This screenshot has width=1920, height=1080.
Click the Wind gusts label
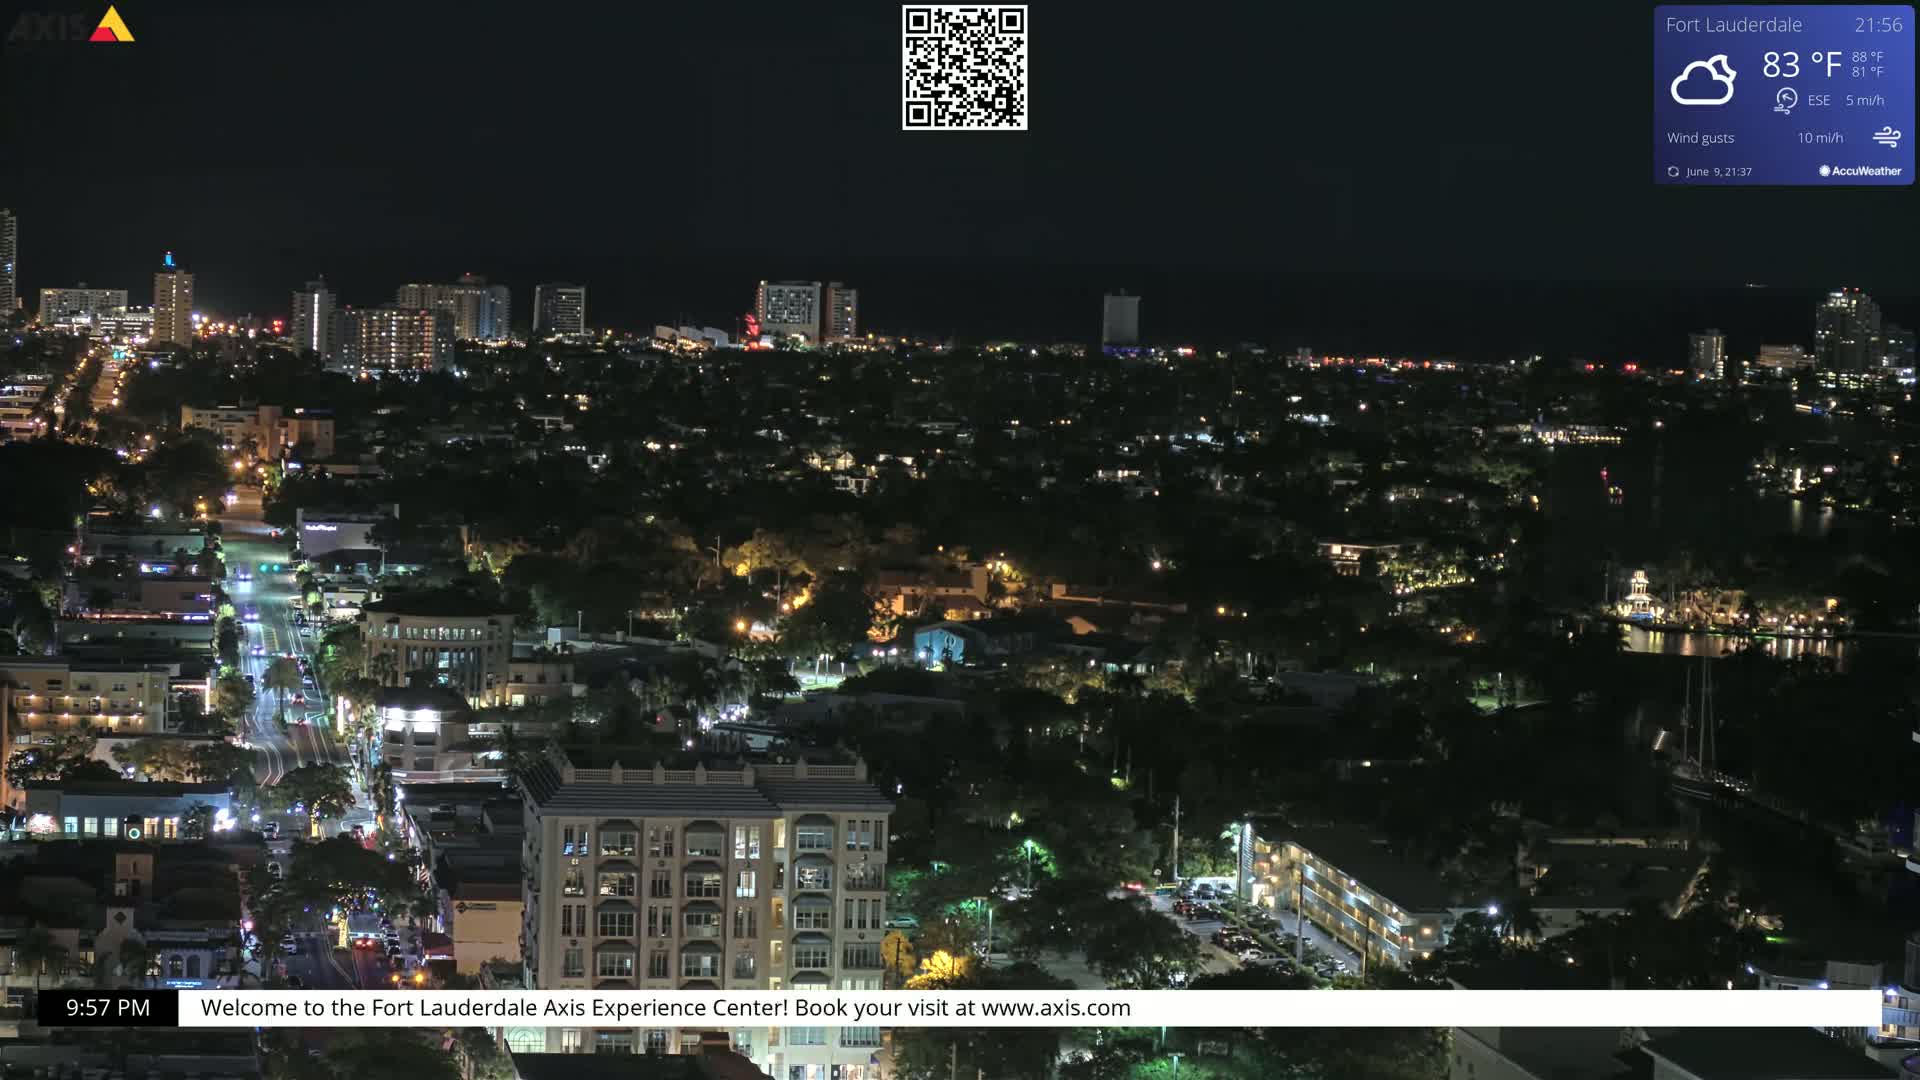point(1700,138)
